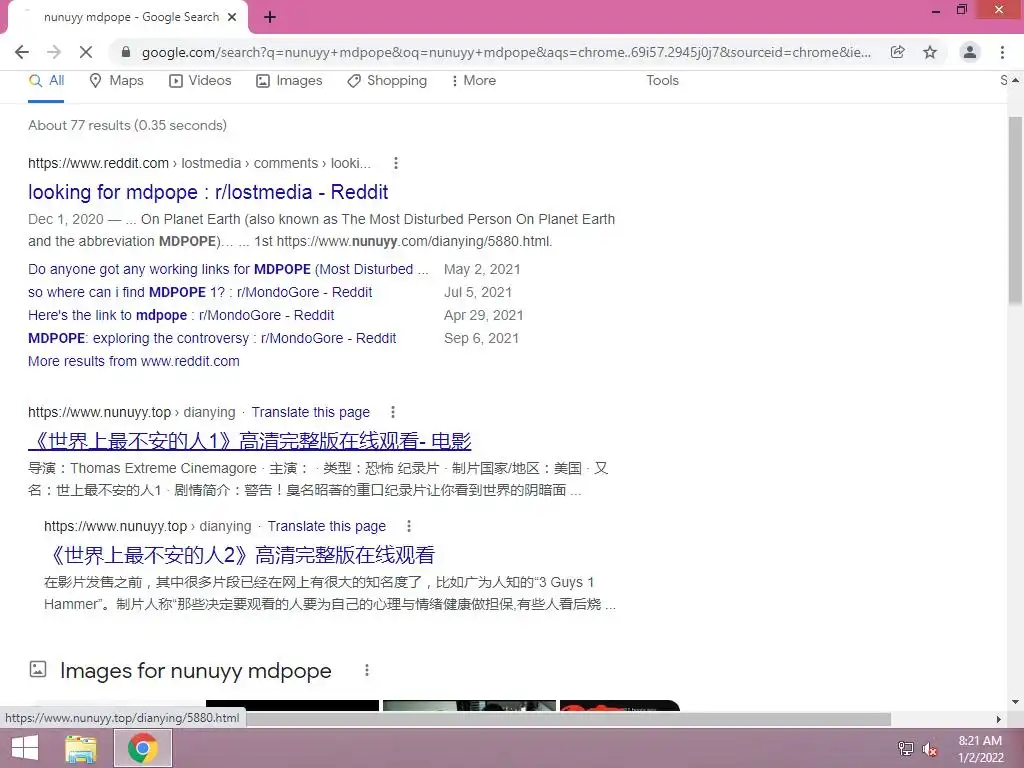The height and width of the screenshot is (768, 1024).
Task: Click Chrome icon in taskbar
Action: [x=143, y=748]
